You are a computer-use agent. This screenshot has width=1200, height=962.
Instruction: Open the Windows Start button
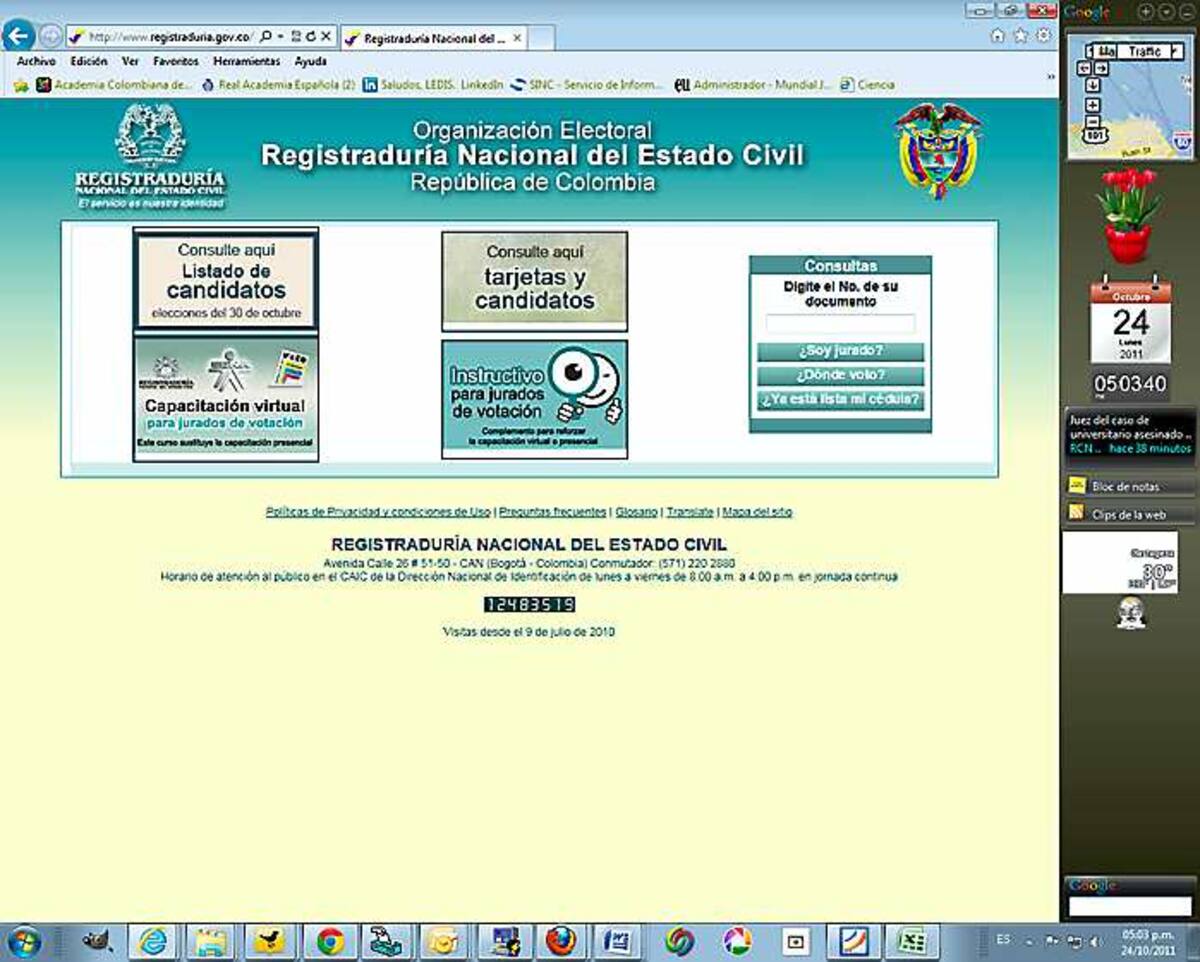23,941
